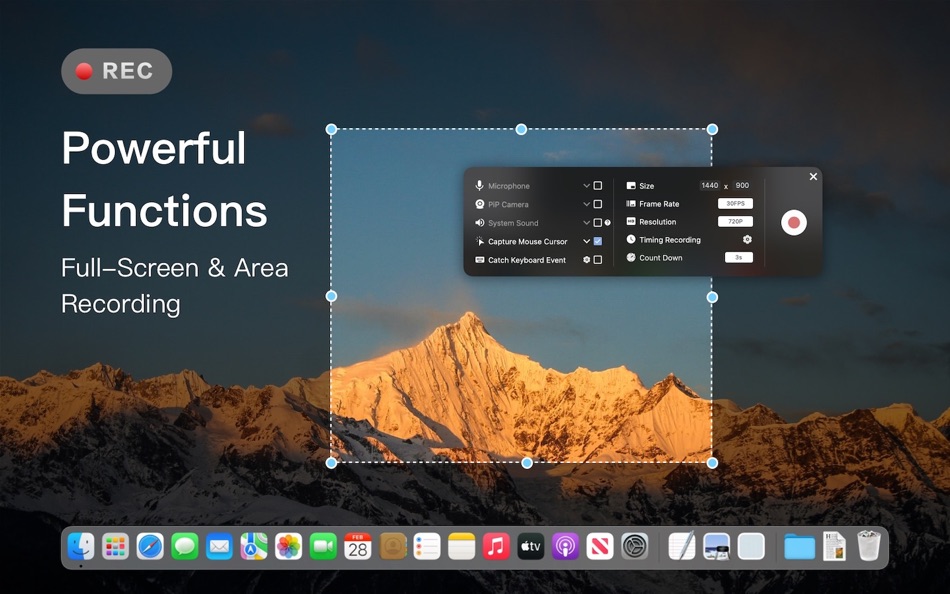Click the Capture Mouse Cursor pointer icon

(x=479, y=241)
